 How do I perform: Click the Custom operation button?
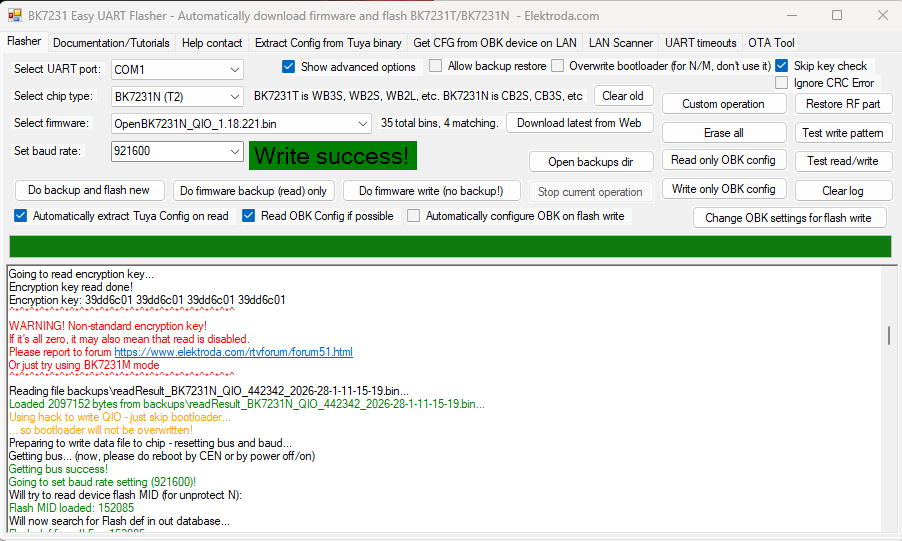point(724,104)
